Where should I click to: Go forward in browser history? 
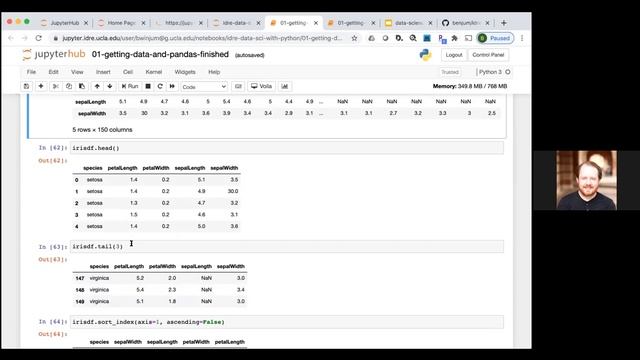24,38
